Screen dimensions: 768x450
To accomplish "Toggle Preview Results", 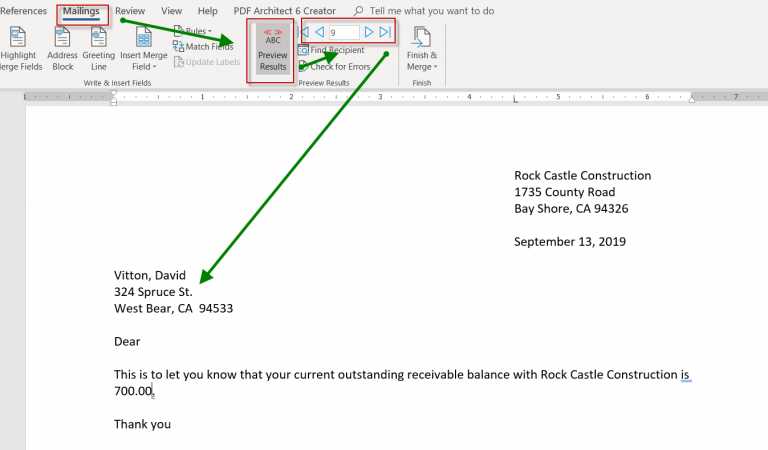I will [x=272, y=50].
